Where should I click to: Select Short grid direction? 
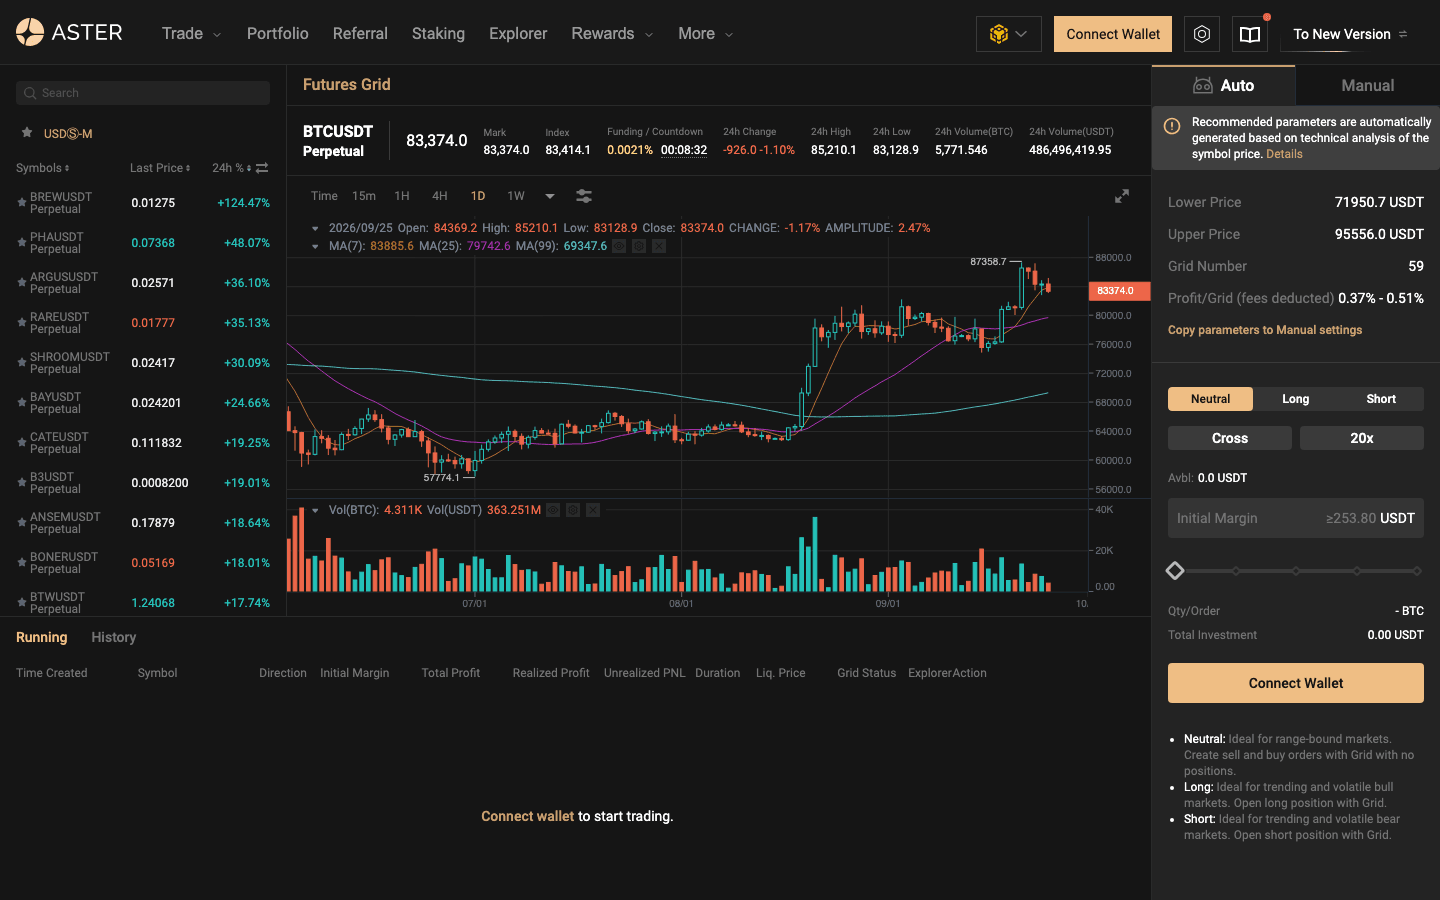coord(1381,399)
